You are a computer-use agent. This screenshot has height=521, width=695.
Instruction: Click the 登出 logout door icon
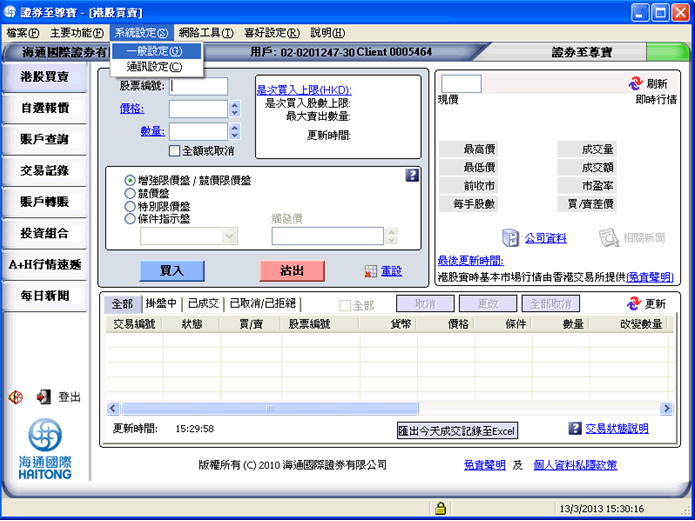pyautogui.click(x=43, y=397)
